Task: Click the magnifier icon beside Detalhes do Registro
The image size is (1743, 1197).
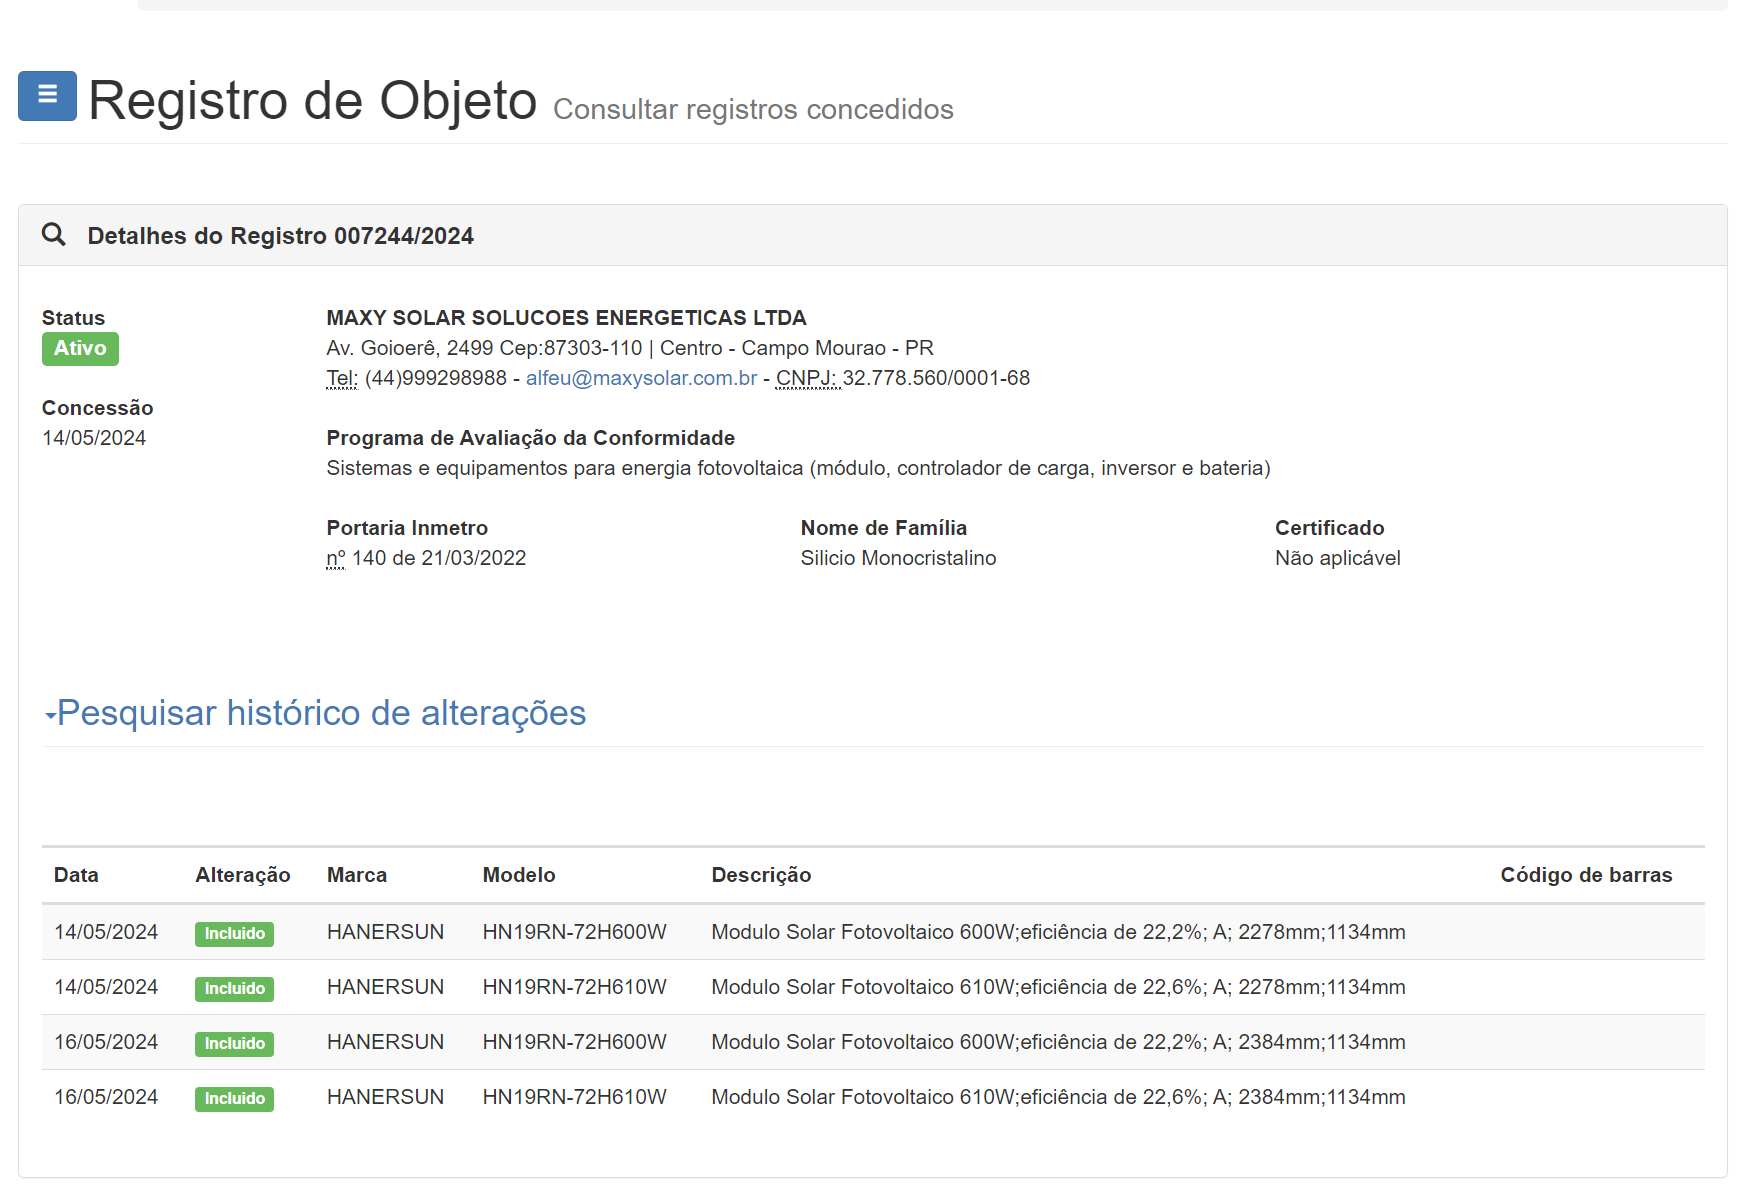Action: coord(54,235)
